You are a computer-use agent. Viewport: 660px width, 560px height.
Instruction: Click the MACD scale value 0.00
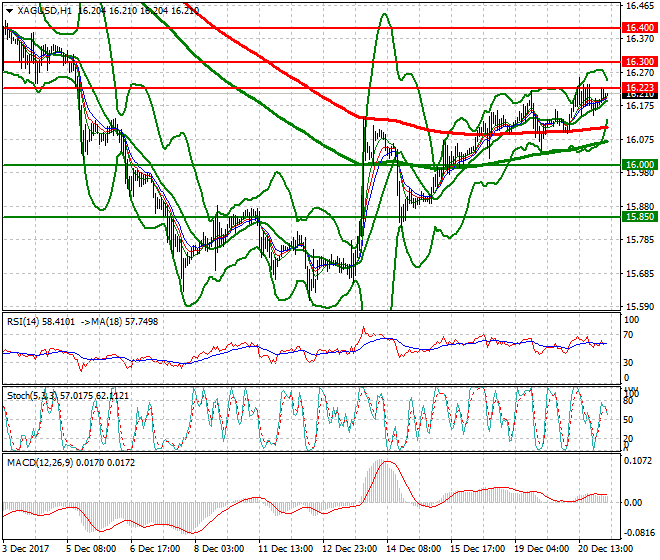[633, 503]
